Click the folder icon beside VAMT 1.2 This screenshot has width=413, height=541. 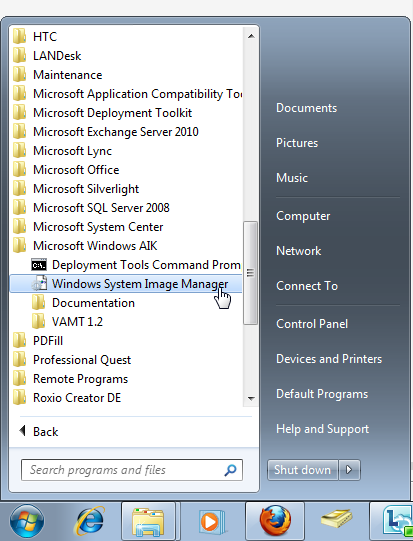point(38,321)
